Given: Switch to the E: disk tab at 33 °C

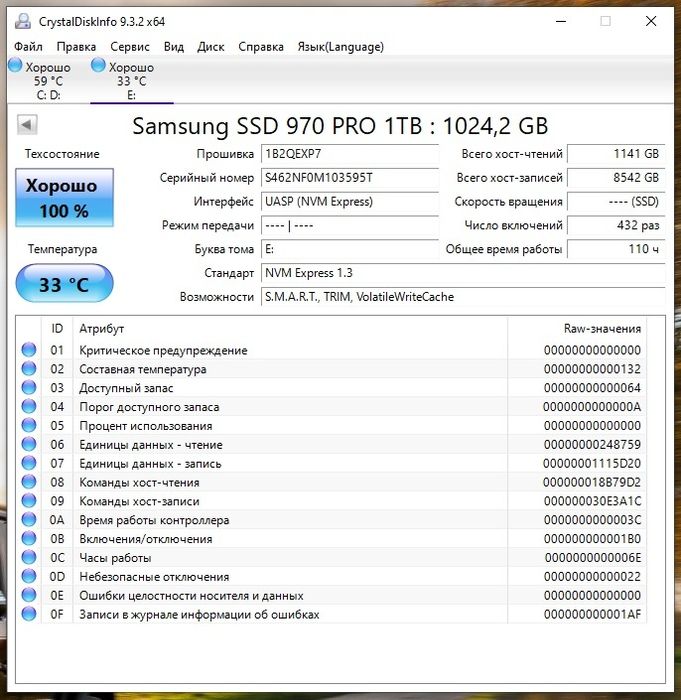Looking at the screenshot, I should pos(132,80).
